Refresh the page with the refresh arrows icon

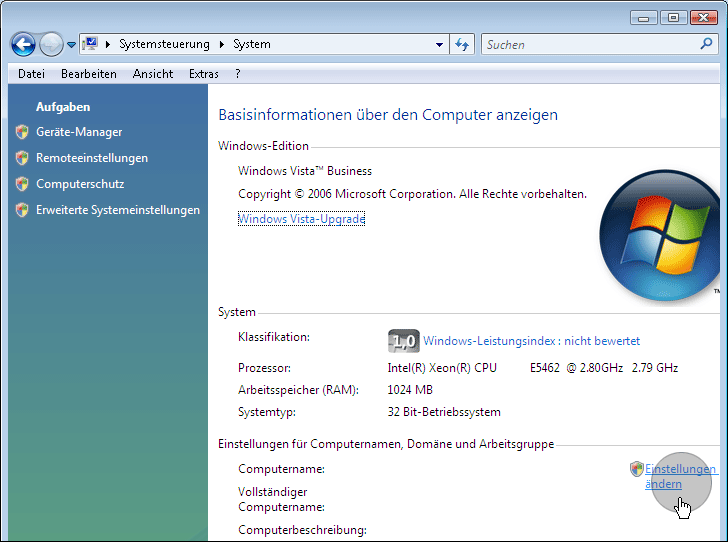click(462, 45)
